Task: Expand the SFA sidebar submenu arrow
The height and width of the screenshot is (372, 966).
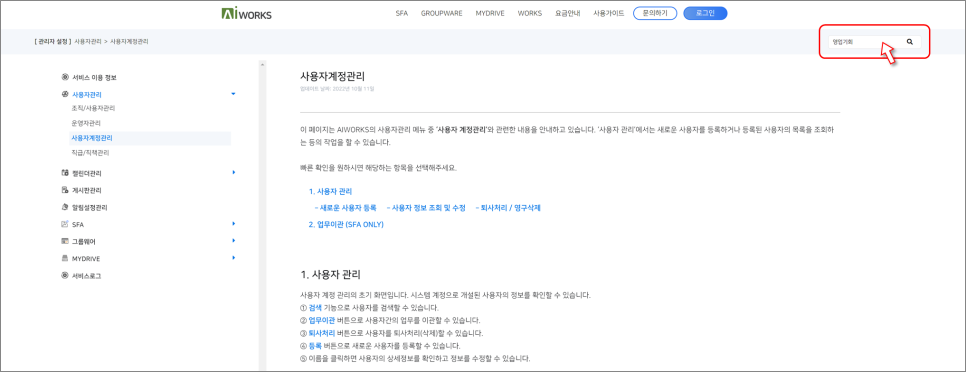Action: pos(233,224)
